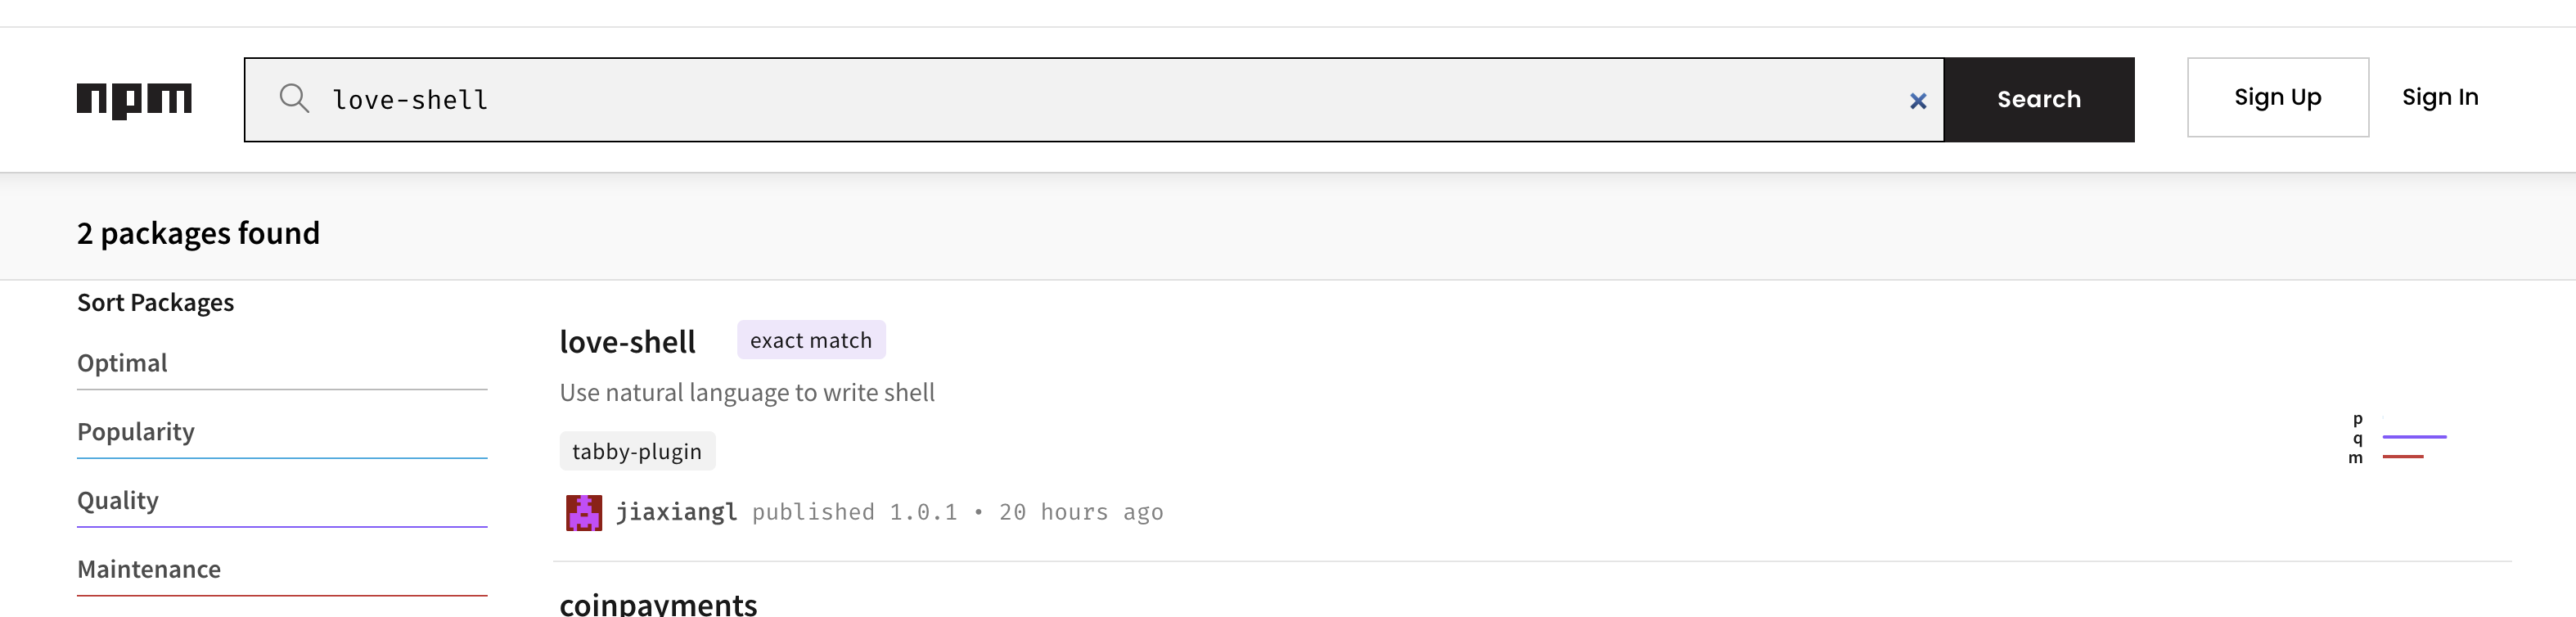
Task: Open the coinpayments package page
Action: click(x=658, y=604)
